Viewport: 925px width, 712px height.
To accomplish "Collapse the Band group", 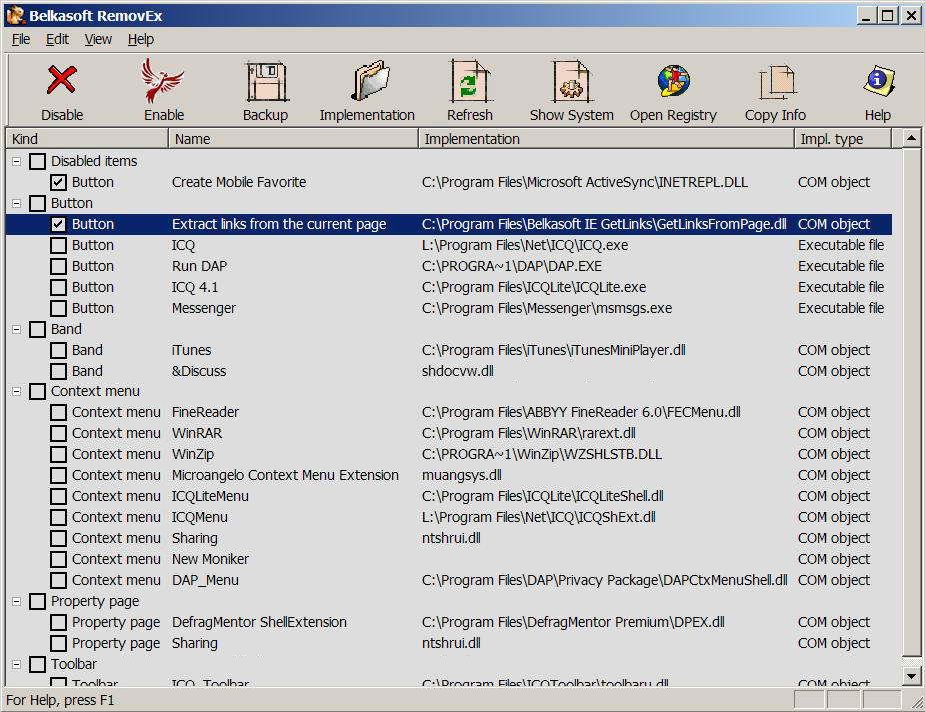I will [17, 329].
